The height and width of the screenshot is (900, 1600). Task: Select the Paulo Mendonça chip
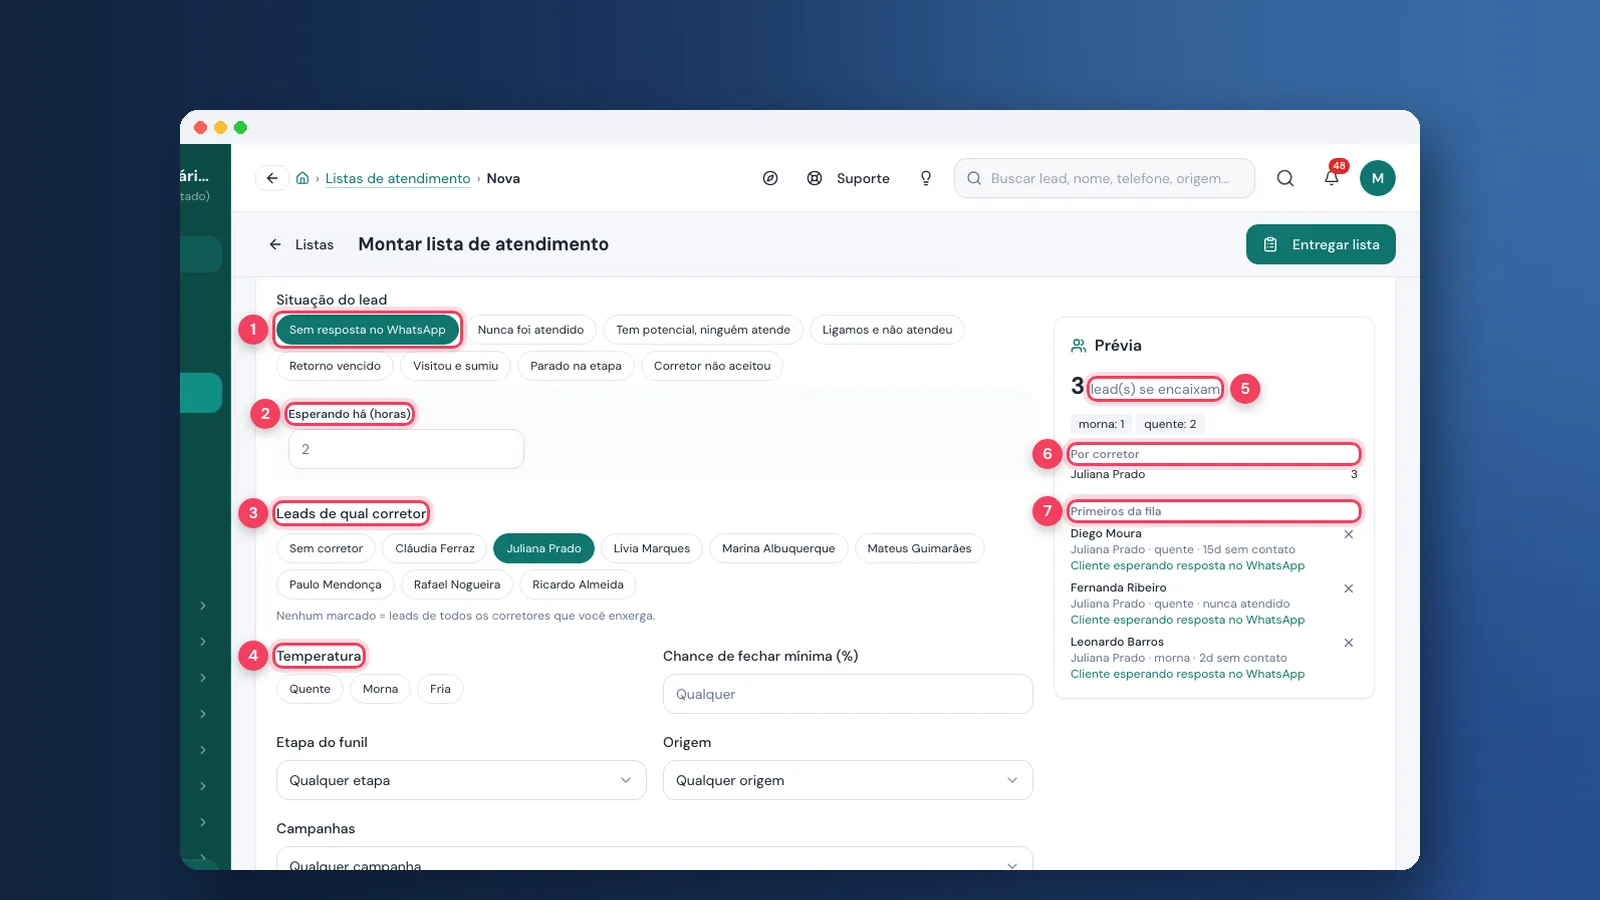click(x=335, y=584)
